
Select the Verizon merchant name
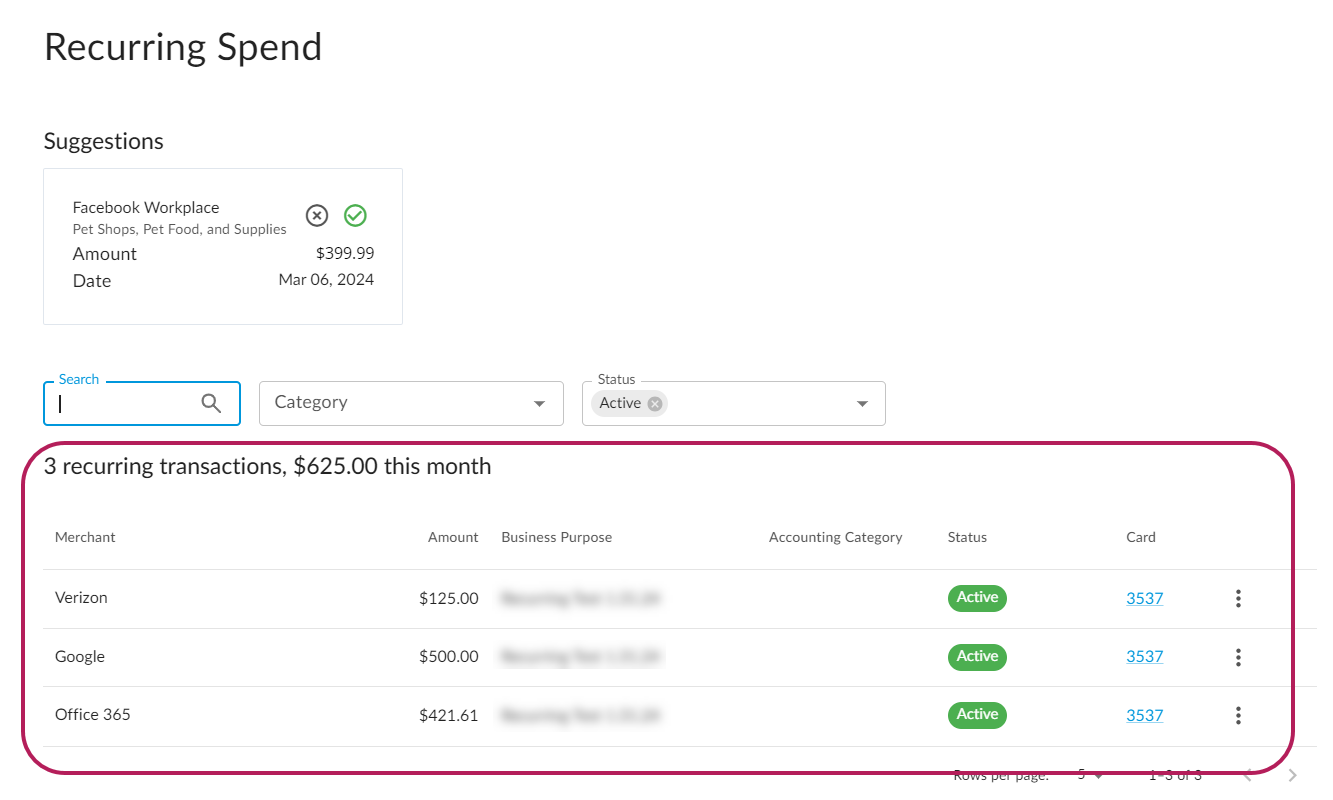(81, 598)
